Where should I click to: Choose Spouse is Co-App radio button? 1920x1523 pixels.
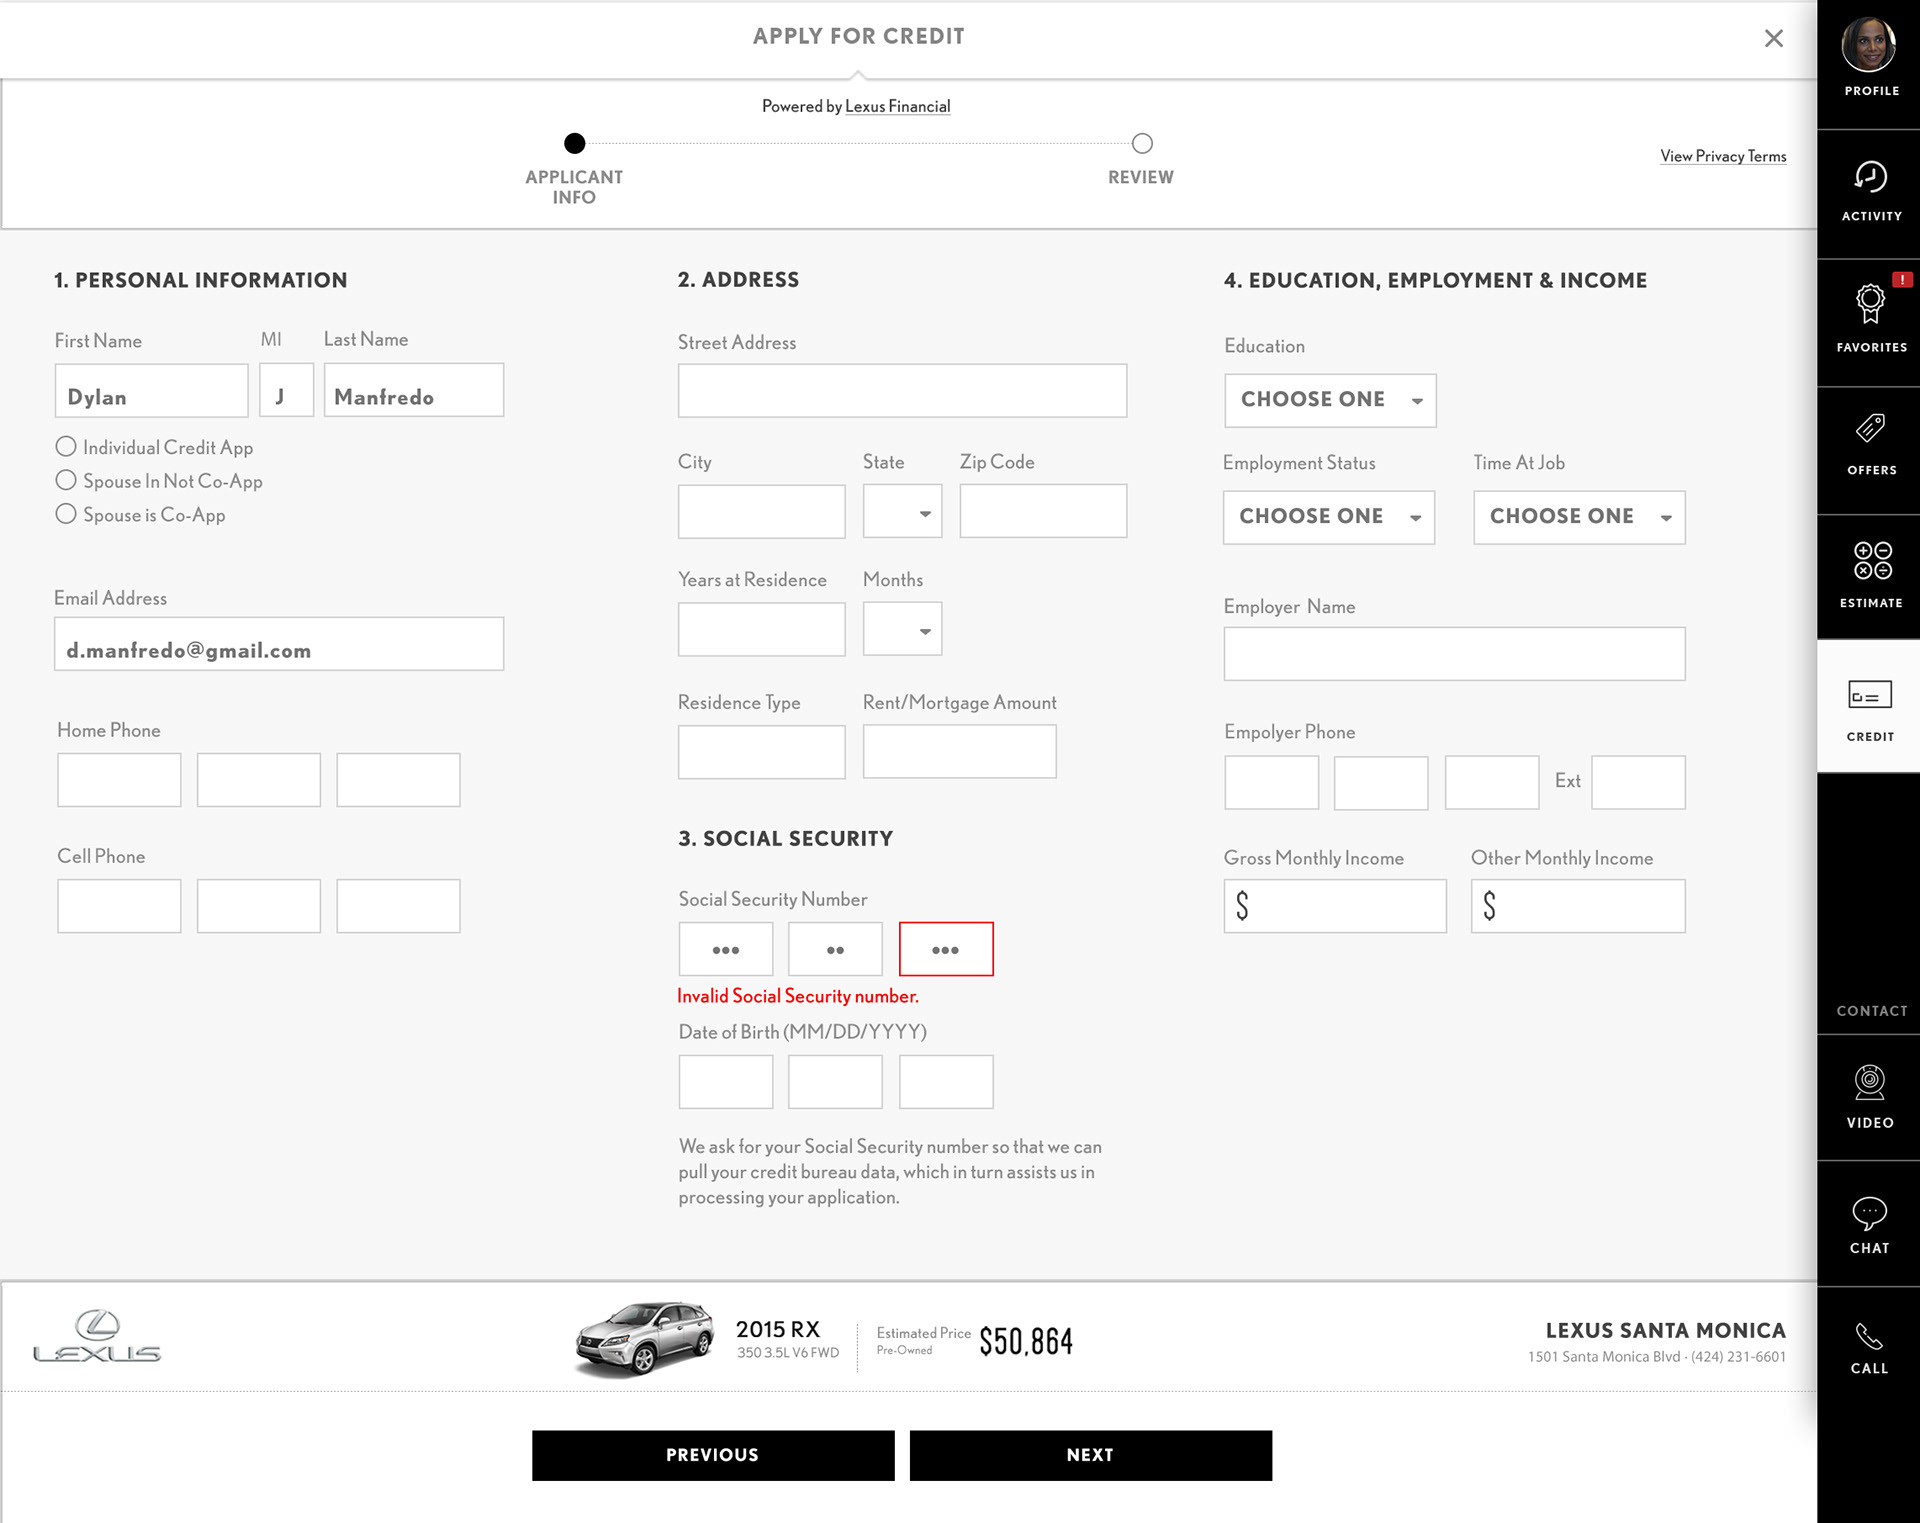point(66,514)
